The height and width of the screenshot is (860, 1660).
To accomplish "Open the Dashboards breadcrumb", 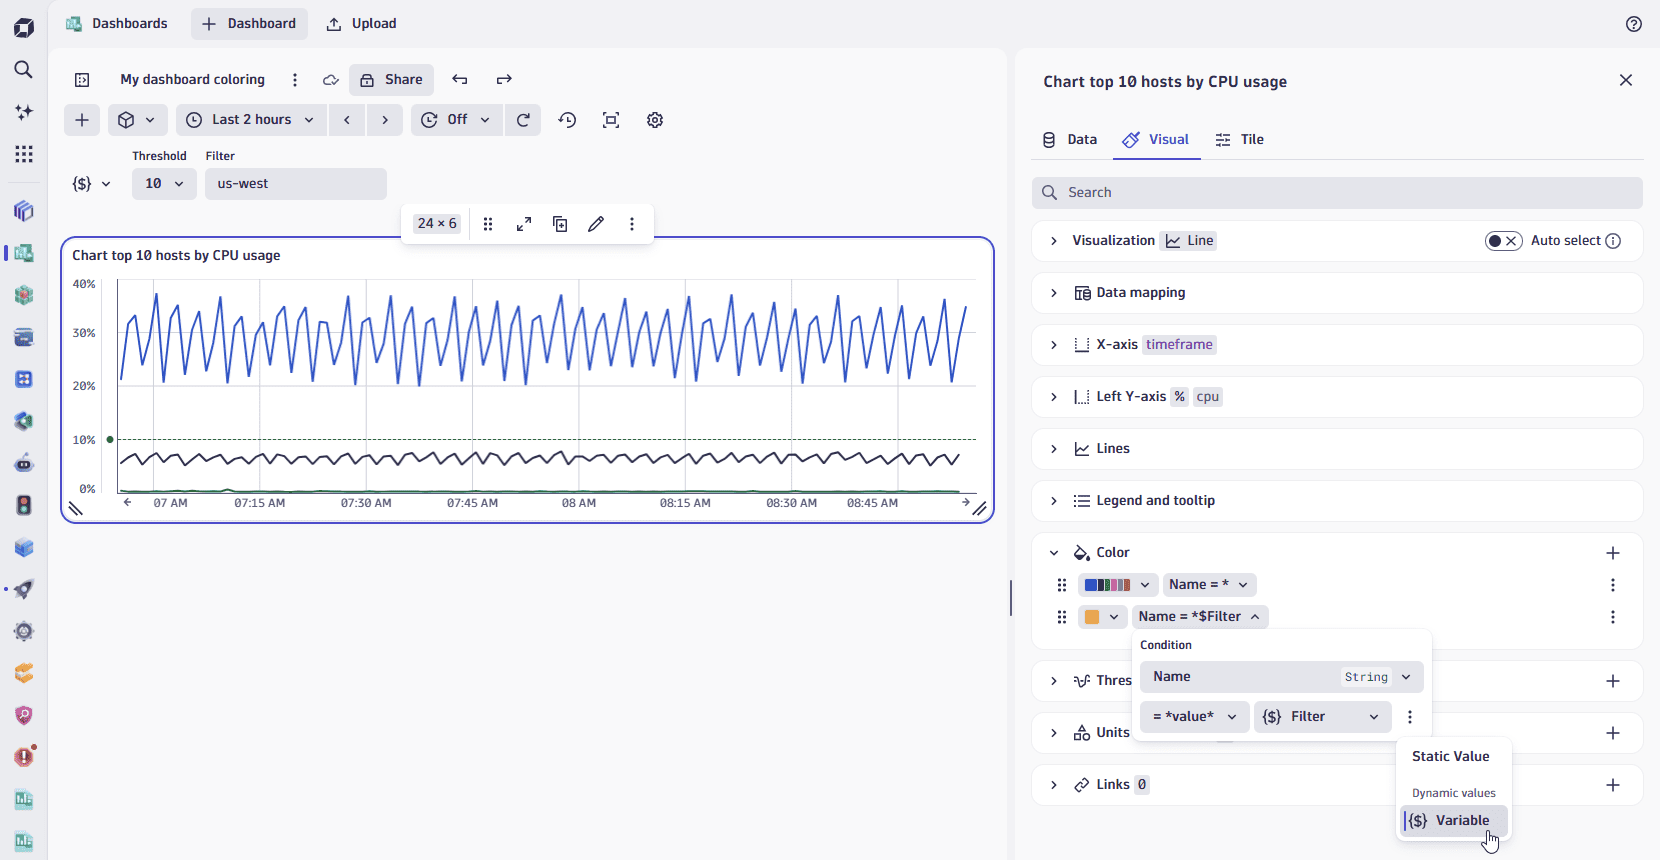I will (x=117, y=24).
